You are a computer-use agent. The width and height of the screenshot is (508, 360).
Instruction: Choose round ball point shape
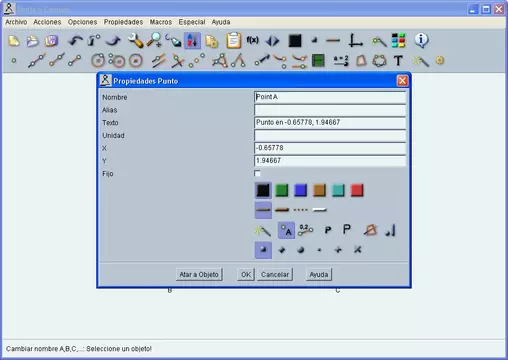301,250
